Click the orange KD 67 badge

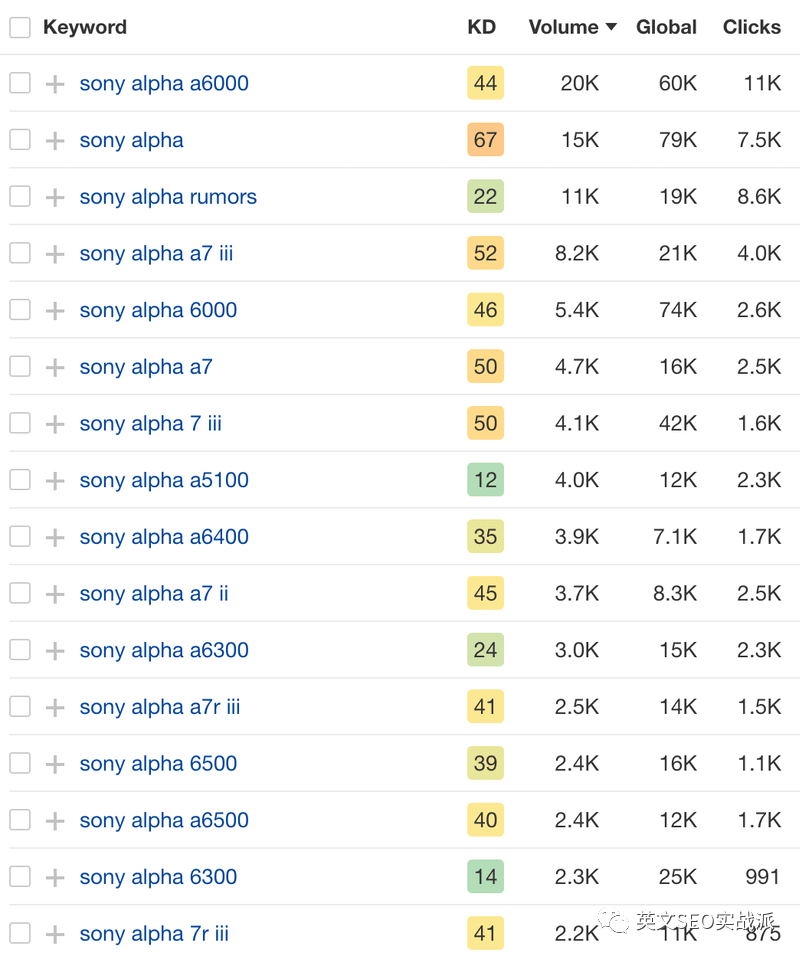pyautogui.click(x=485, y=140)
